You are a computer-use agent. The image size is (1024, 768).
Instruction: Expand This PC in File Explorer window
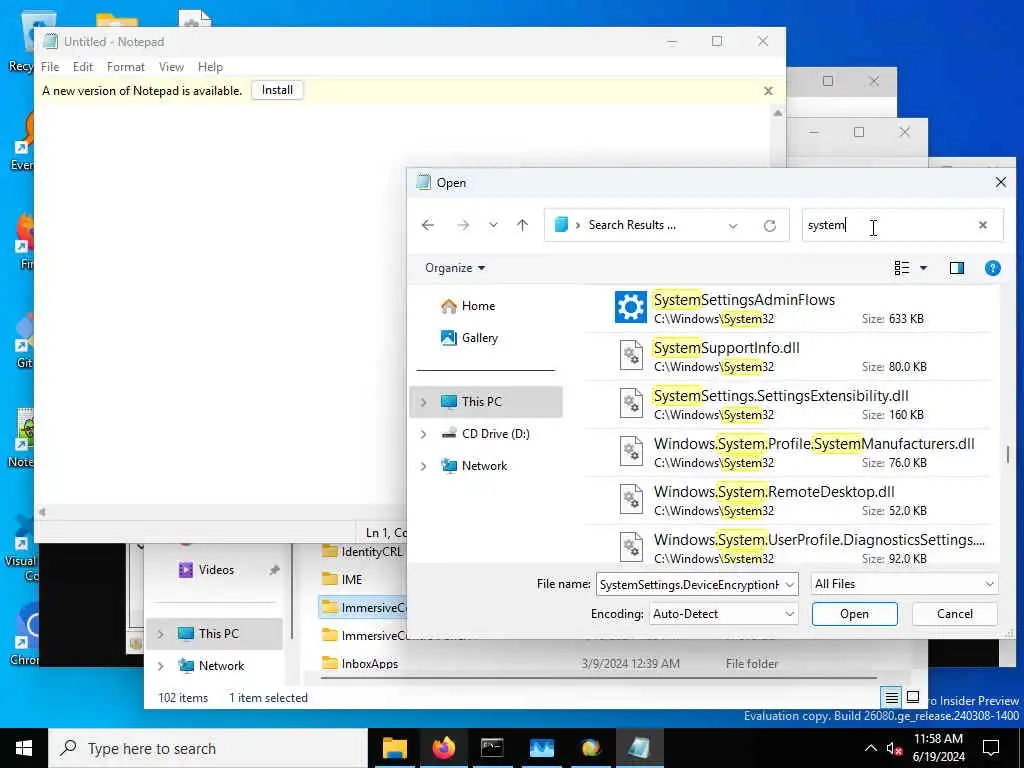(161, 634)
